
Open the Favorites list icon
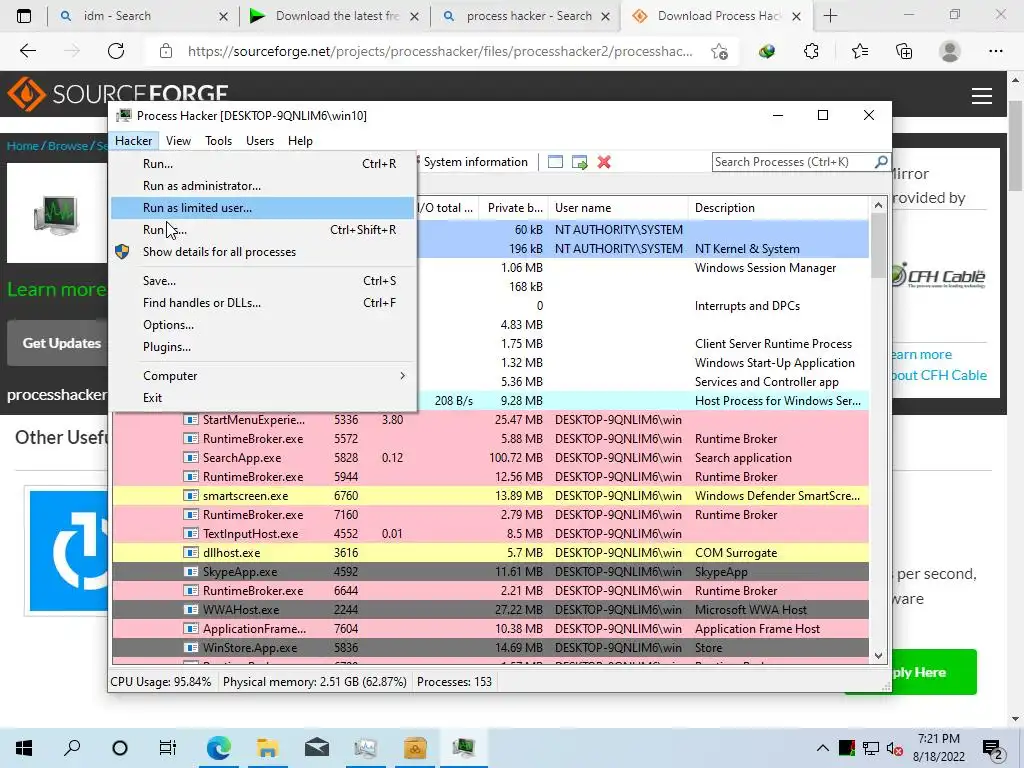[859, 51]
